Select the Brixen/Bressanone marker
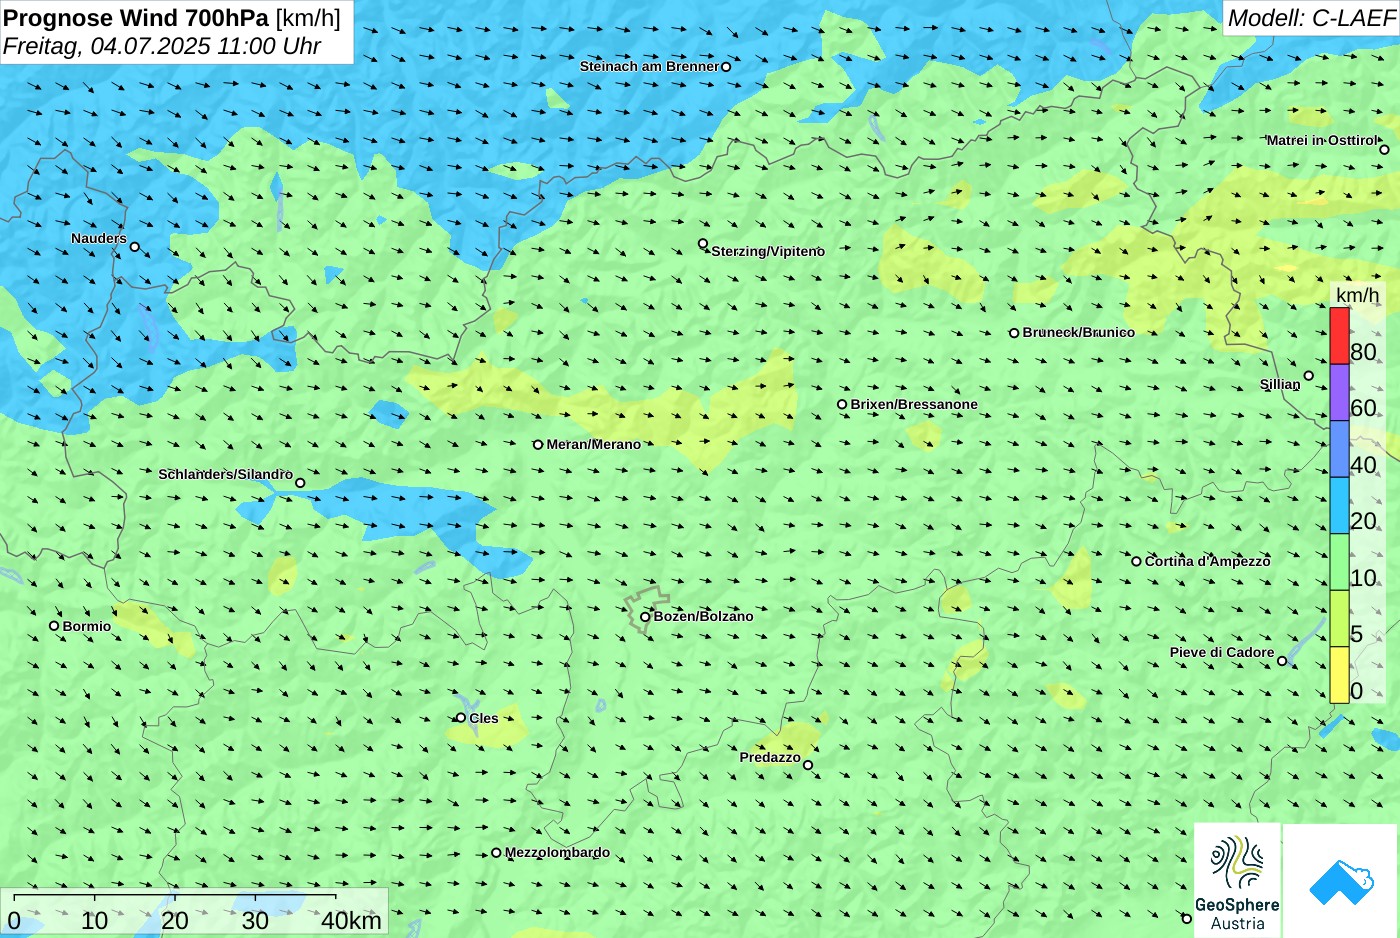The image size is (1400, 938). pyautogui.click(x=842, y=405)
